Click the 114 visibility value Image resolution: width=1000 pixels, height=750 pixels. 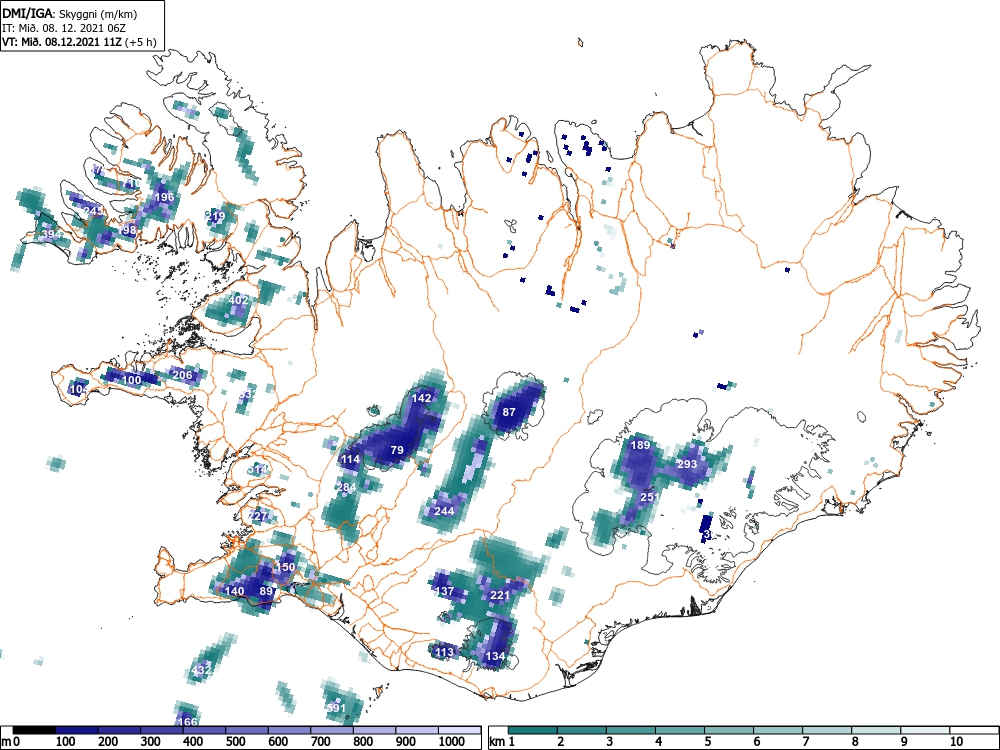(350, 459)
